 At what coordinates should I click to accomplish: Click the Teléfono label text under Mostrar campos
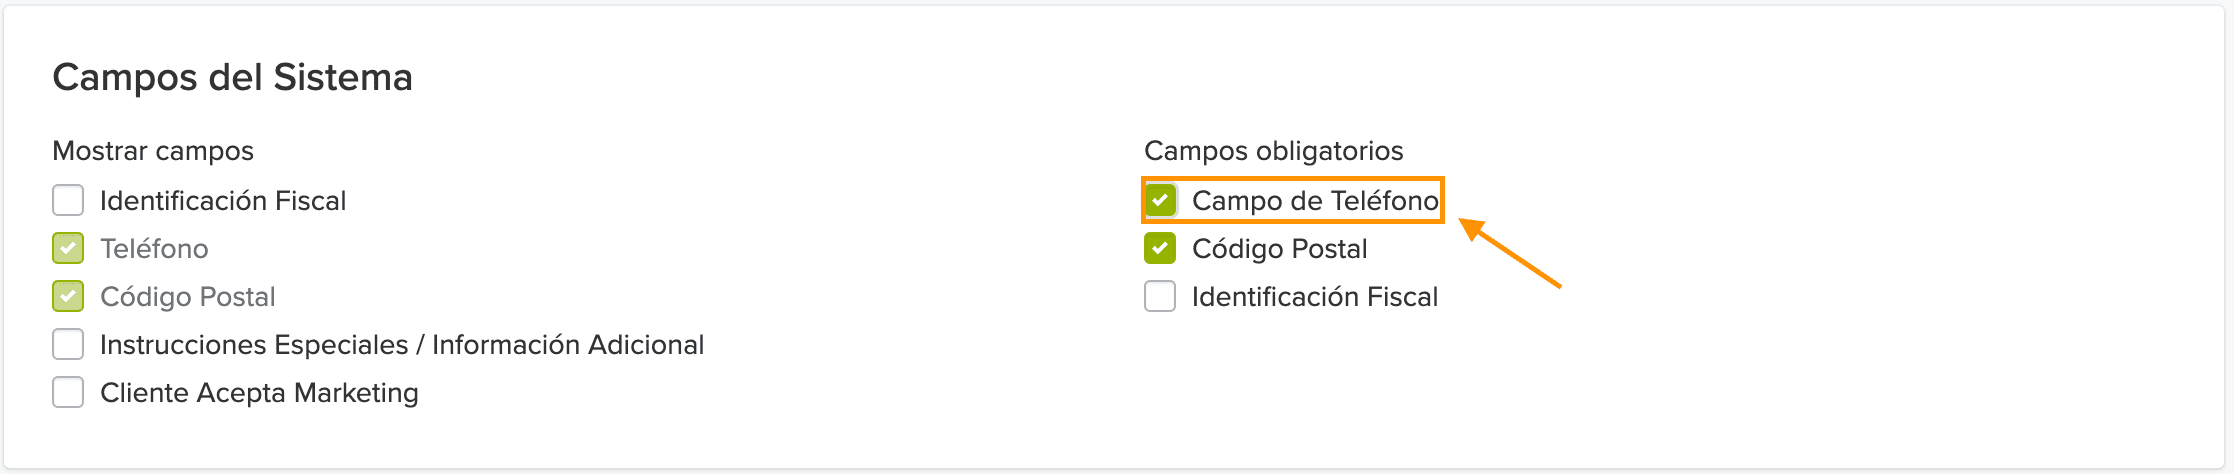[154, 249]
